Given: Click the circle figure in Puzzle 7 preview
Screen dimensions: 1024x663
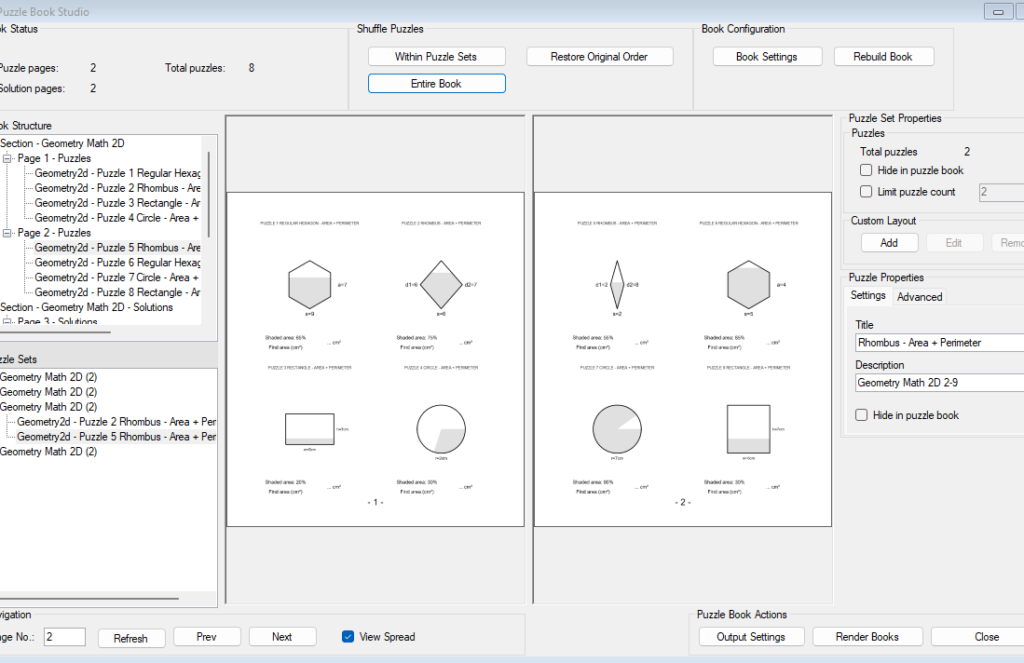Looking at the screenshot, I should tap(617, 429).
